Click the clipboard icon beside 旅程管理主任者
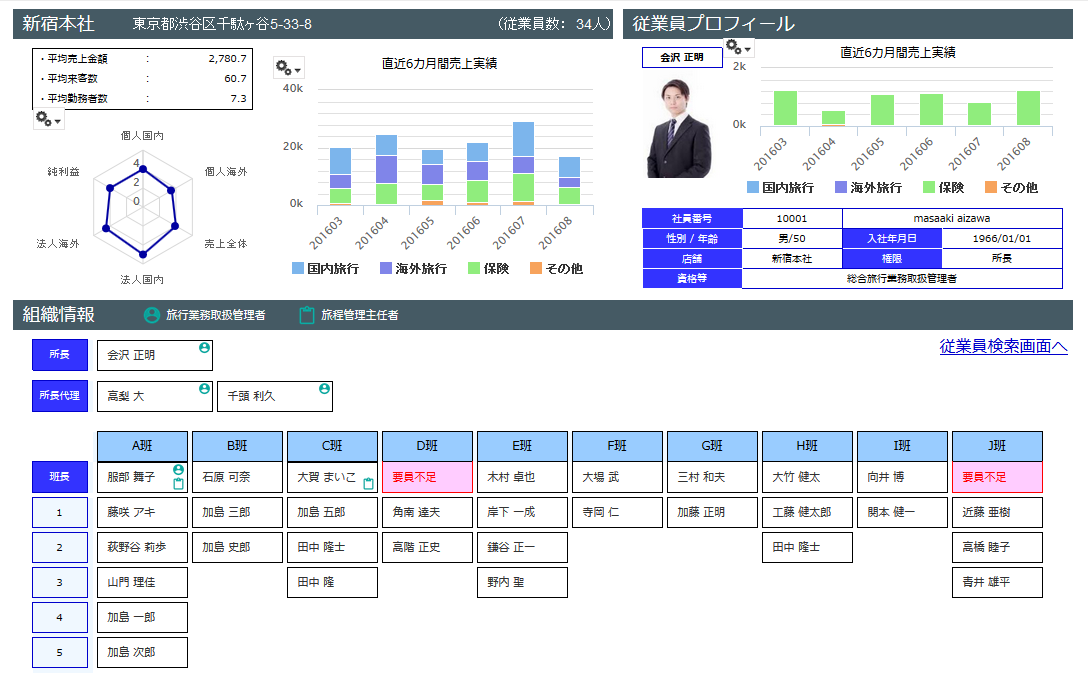 coord(307,315)
